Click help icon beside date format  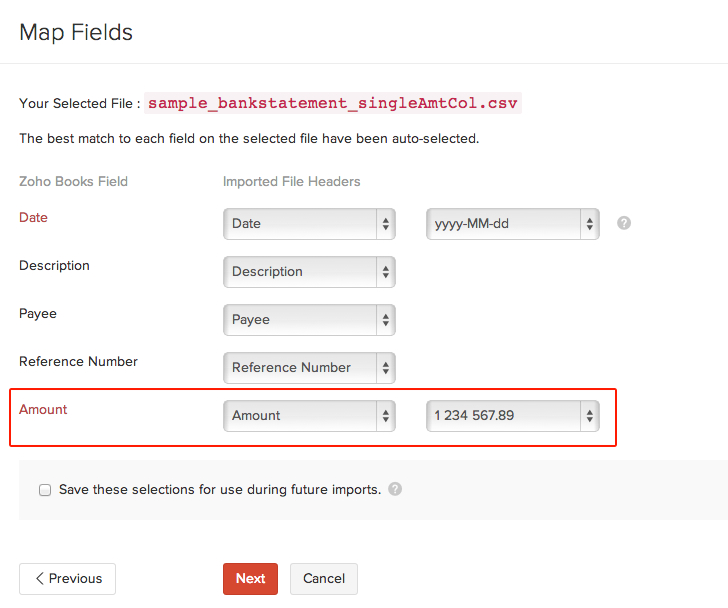(624, 223)
